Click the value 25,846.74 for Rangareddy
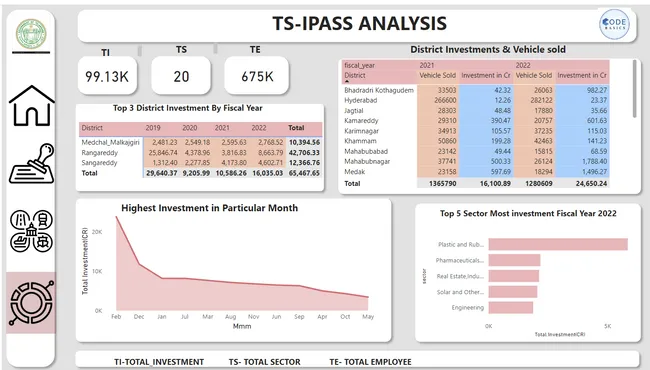Image resolution: width=650 pixels, height=370 pixels. (162, 152)
